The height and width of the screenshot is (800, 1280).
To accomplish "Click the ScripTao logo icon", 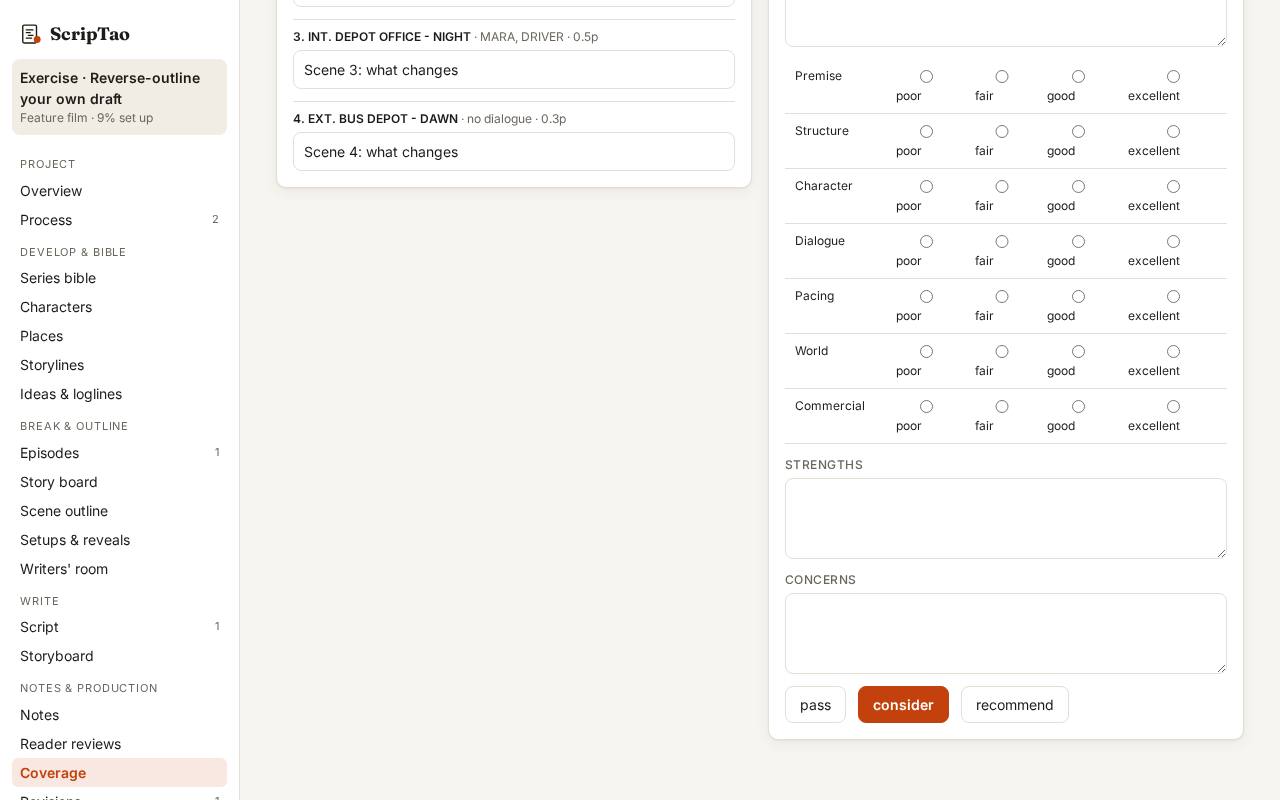I will click(x=31, y=34).
